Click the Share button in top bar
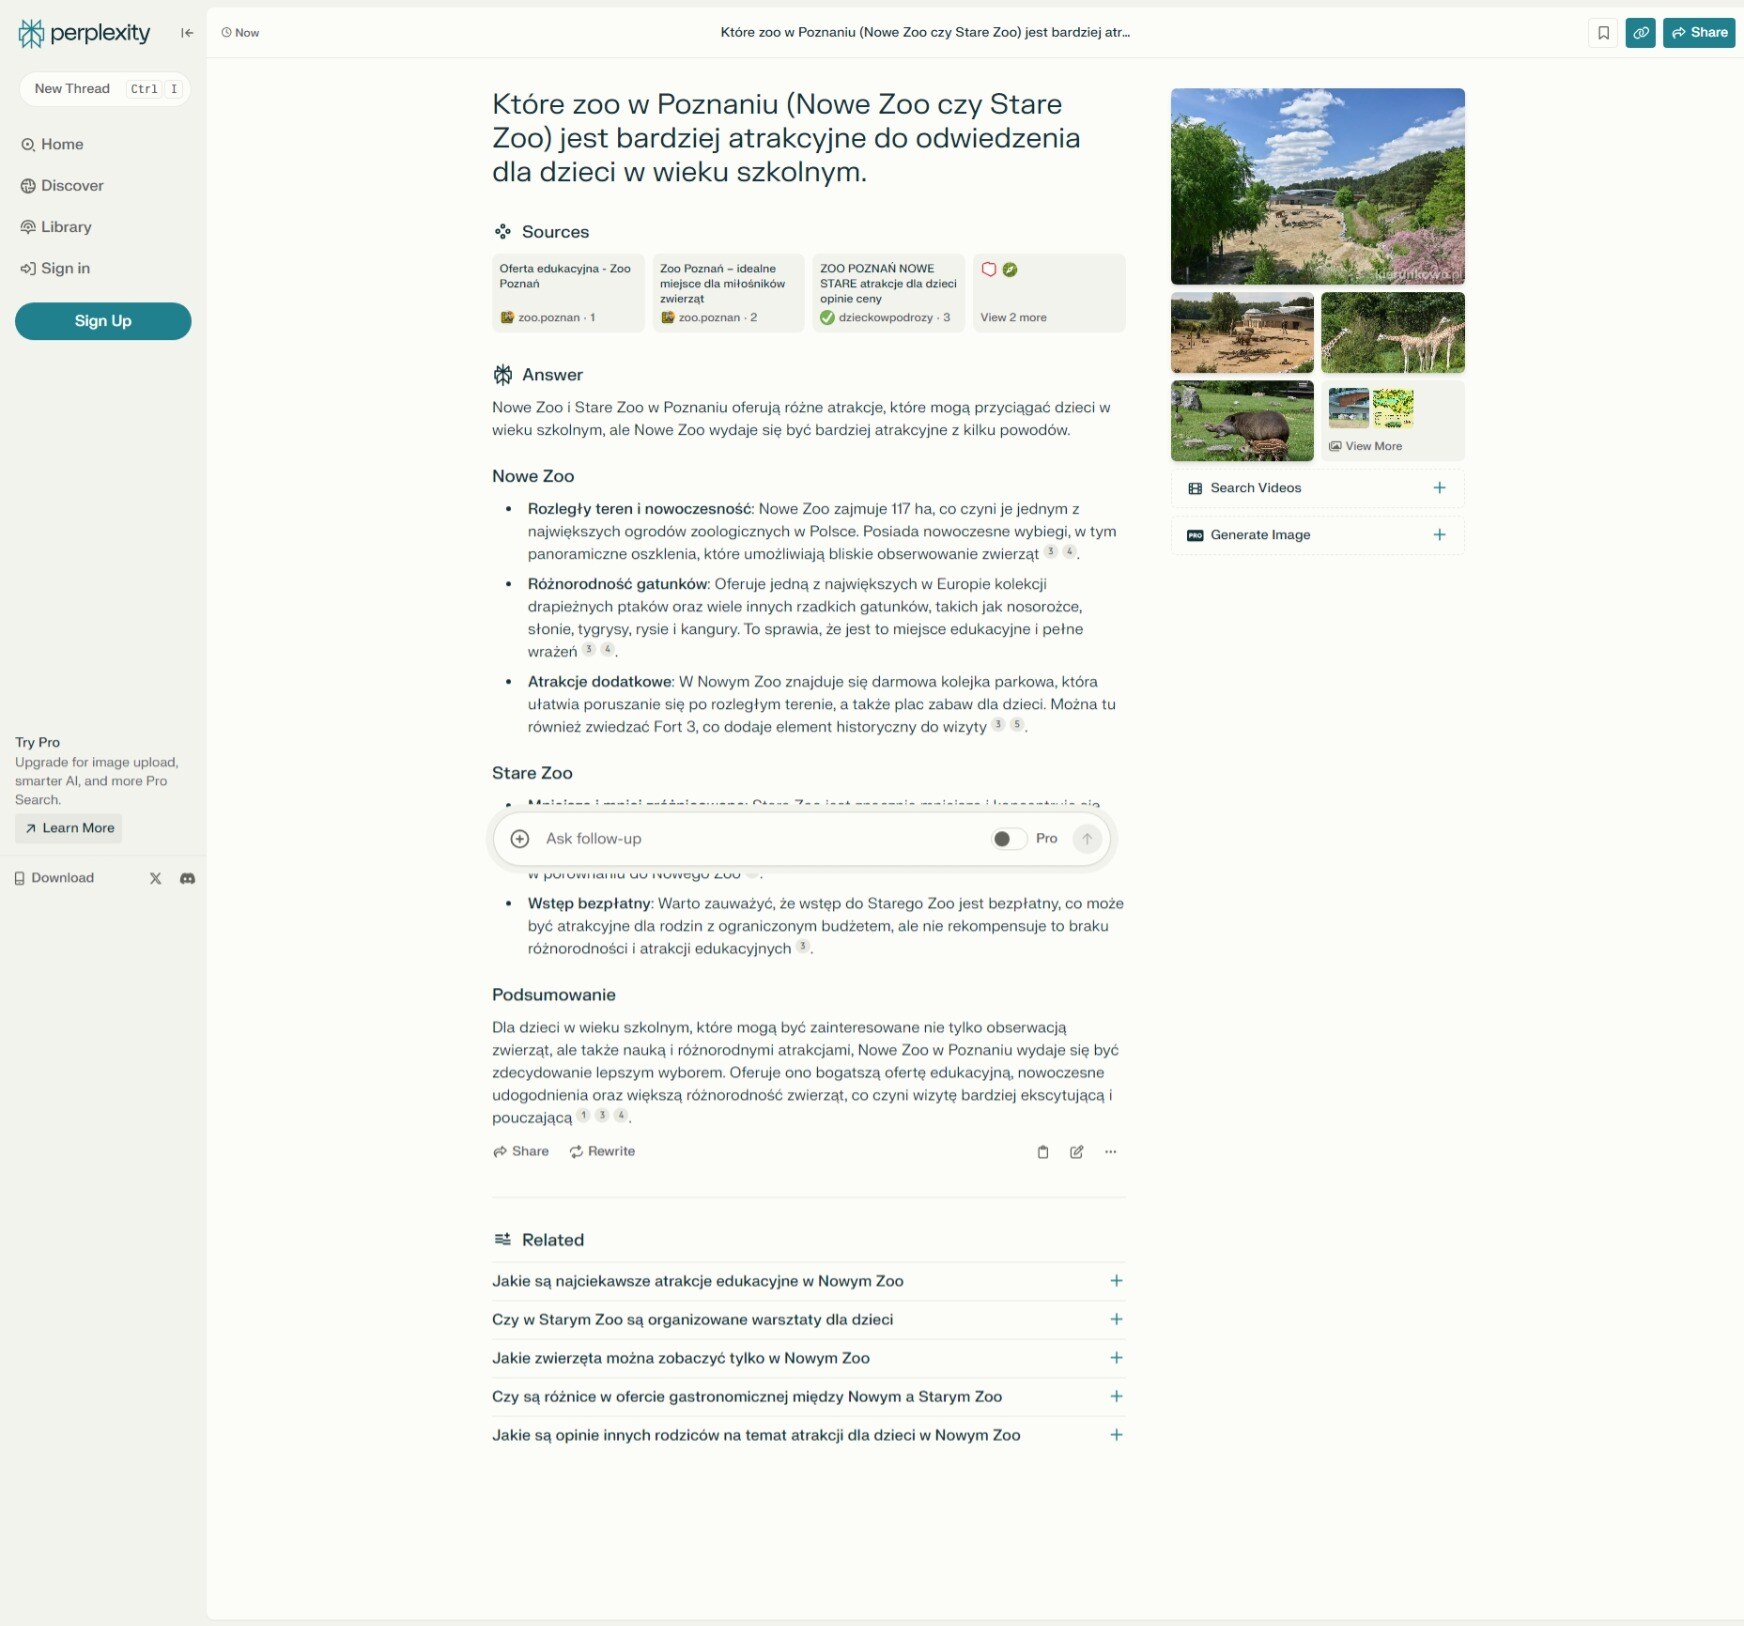1744x1626 pixels. pos(1699,33)
